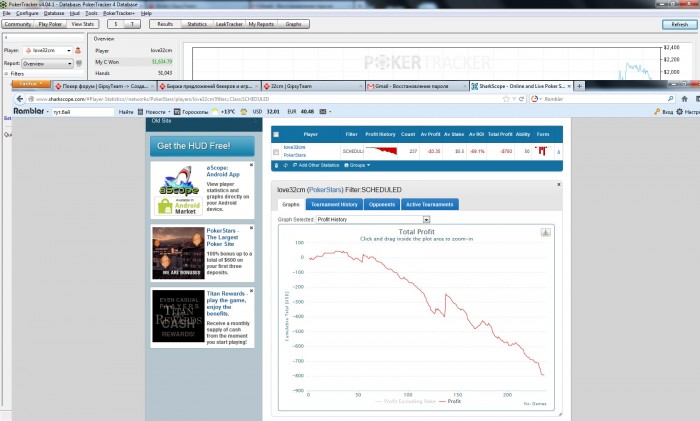Open a new Firefox tab

click(x=579, y=86)
